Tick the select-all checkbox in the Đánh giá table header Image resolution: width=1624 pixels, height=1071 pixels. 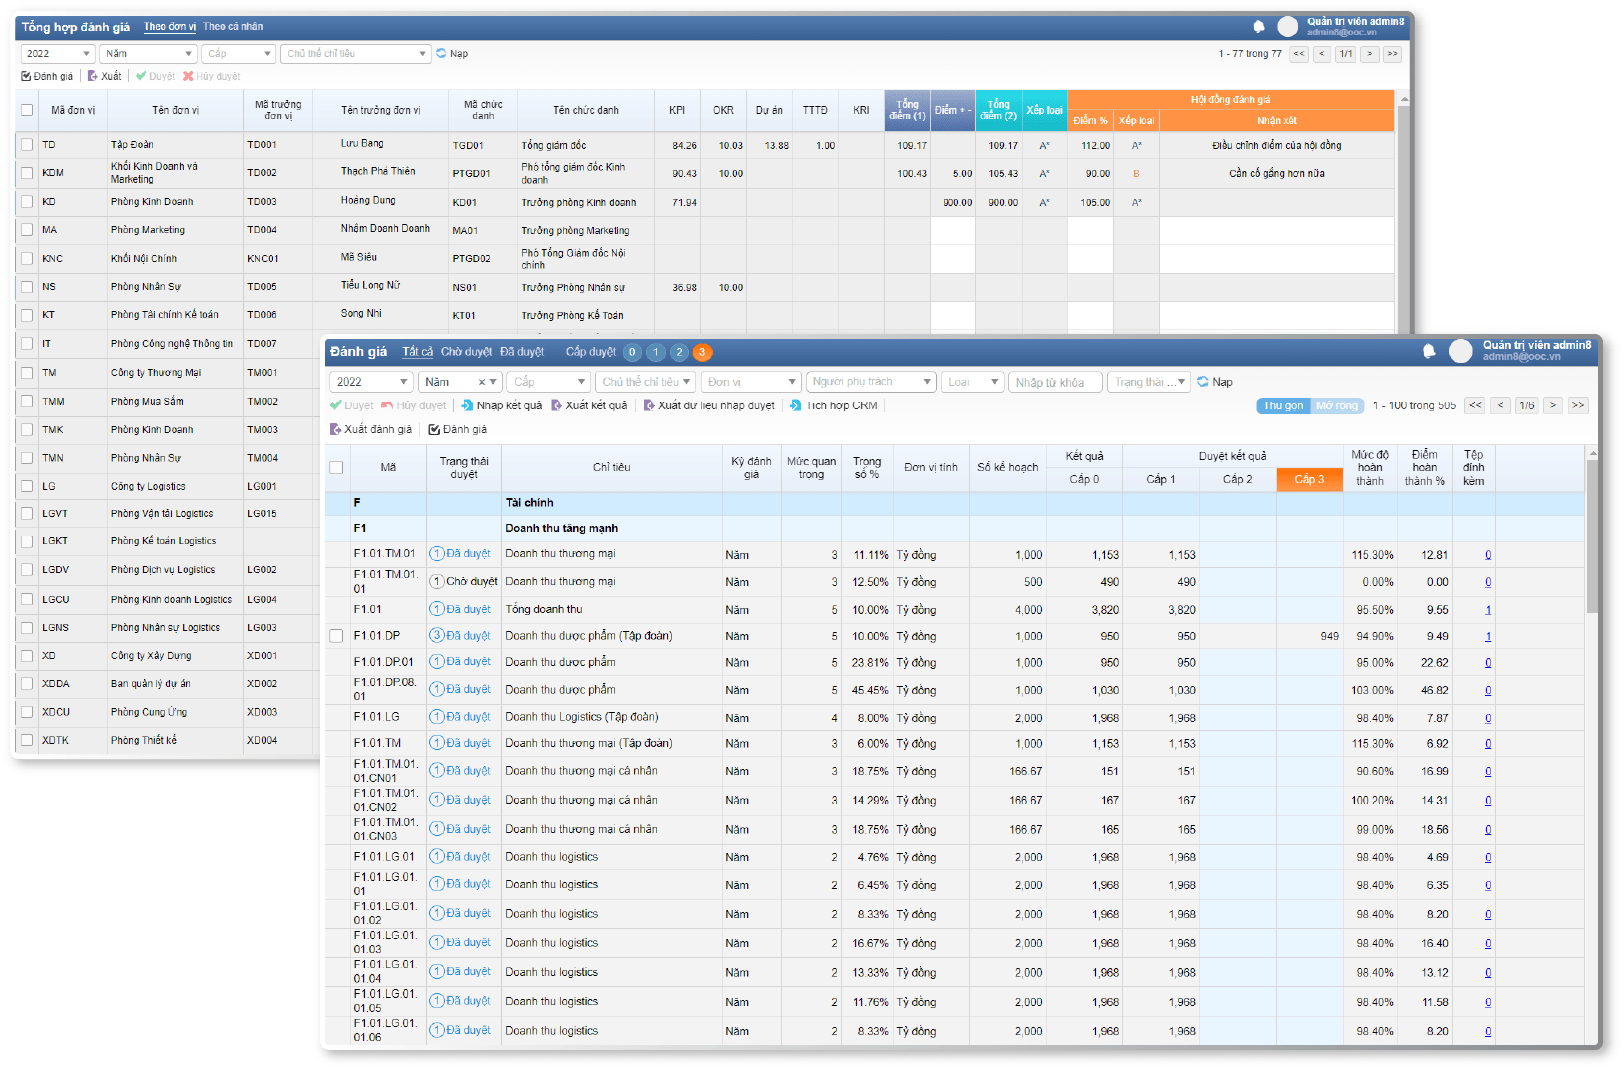click(336, 468)
